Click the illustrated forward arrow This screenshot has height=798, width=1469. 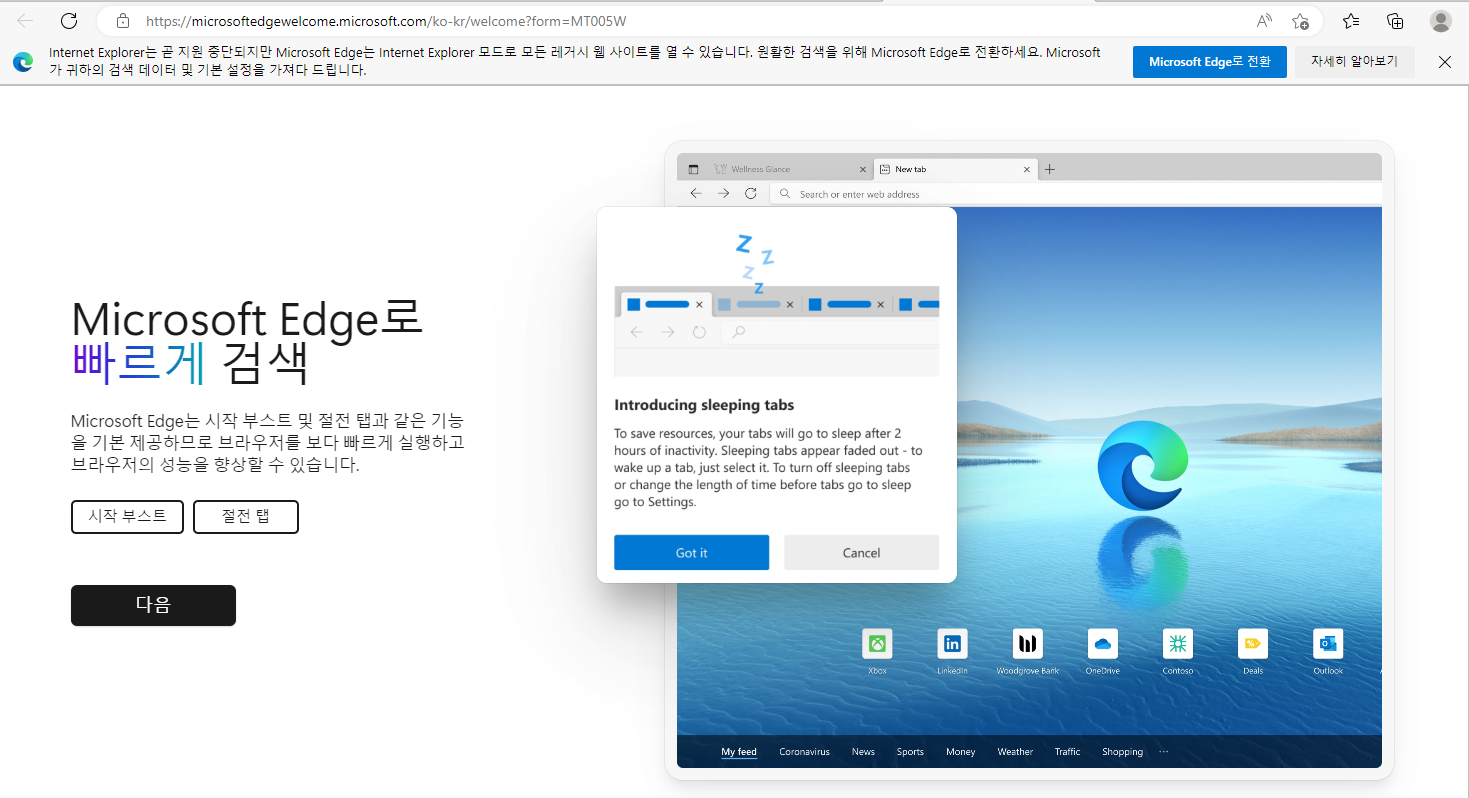click(x=723, y=194)
